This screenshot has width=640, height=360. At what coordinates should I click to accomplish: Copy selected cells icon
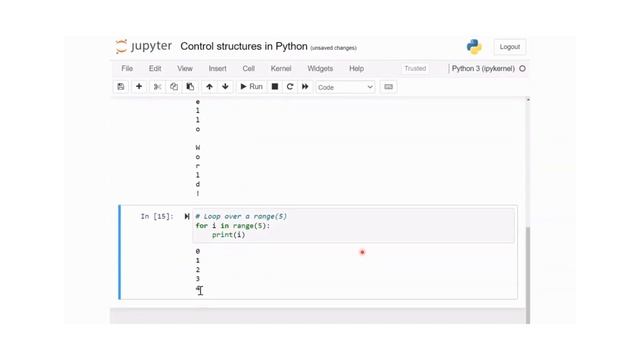(174, 87)
